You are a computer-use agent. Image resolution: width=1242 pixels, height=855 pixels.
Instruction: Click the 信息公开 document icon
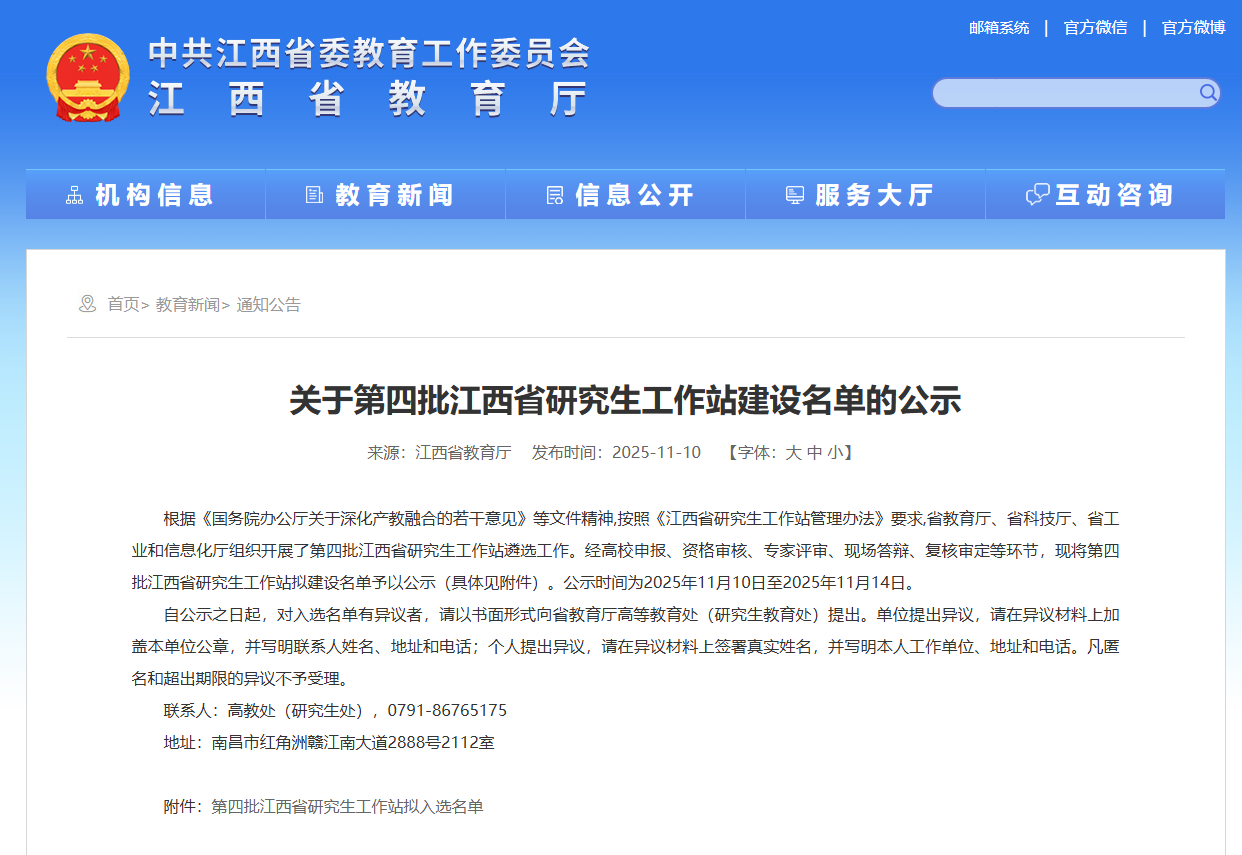coord(554,195)
